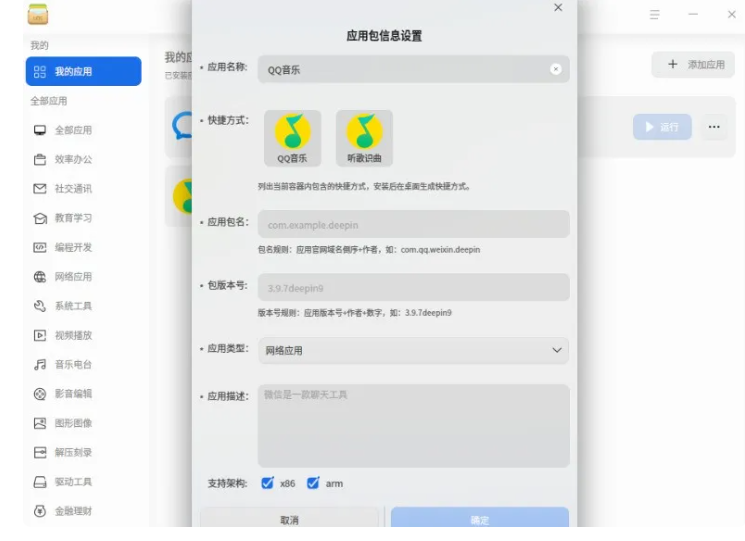Focus the 应用名称 input field
The width and height of the screenshot is (745, 541).
413,69
